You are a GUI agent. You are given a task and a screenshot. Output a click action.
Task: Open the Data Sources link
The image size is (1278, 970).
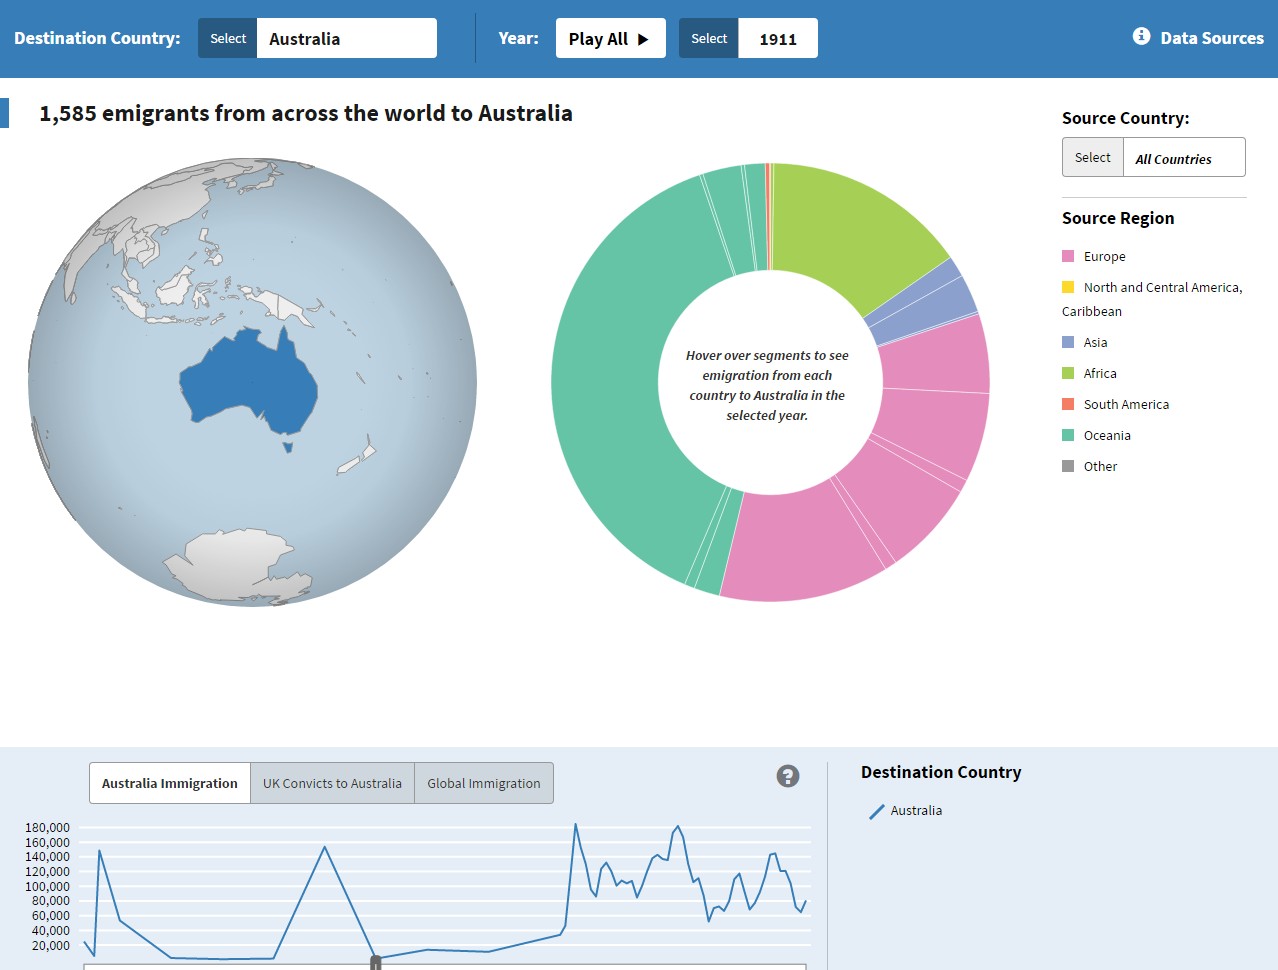[1211, 39]
